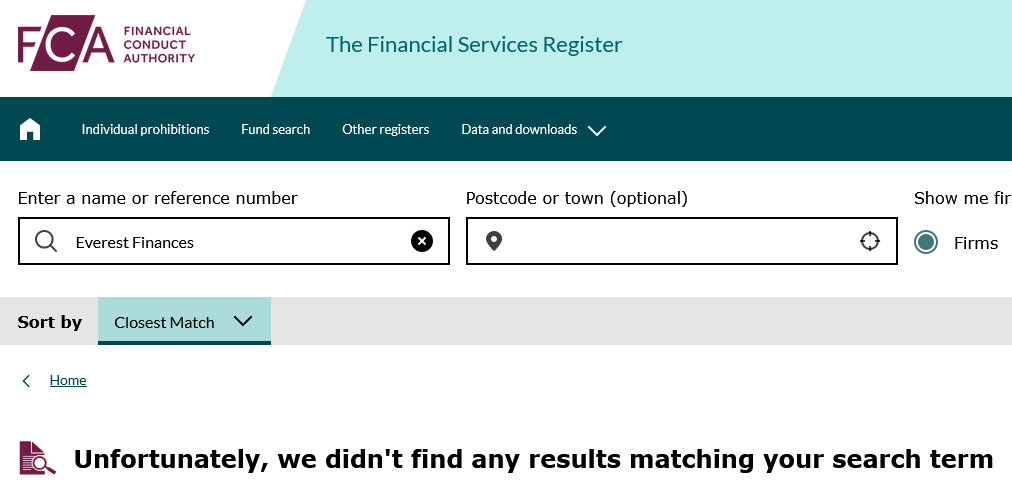Click the magnifier icon in search box
This screenshot has height=486, width=1012.
(x=46, y=241)
